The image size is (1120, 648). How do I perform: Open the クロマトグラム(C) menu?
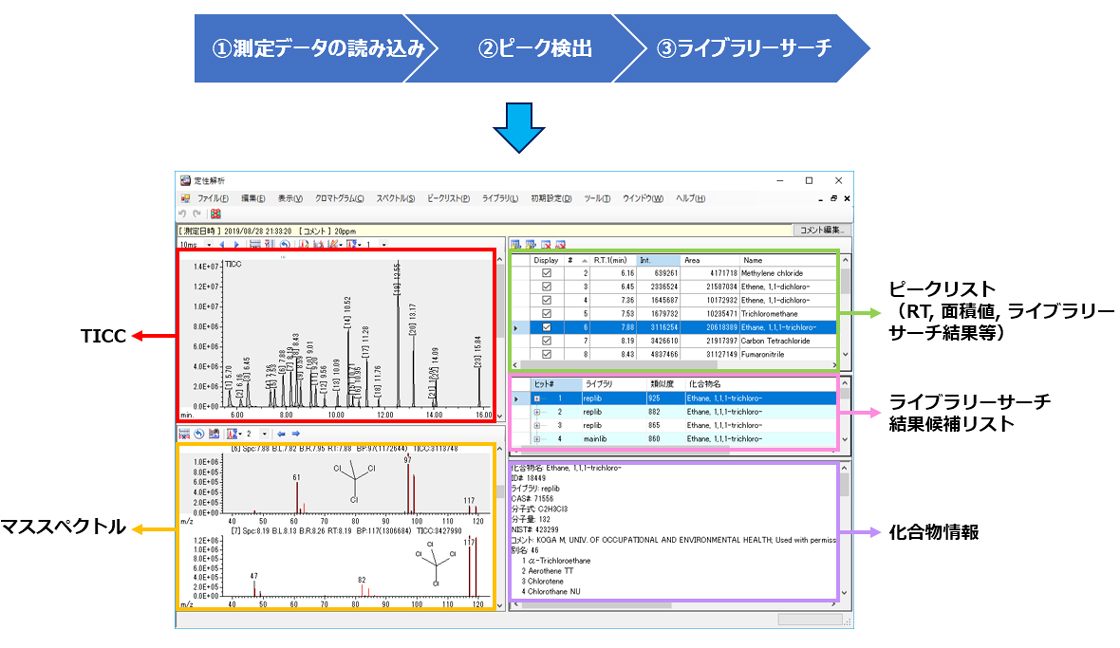pyautogui.click(x=339, y=198)
